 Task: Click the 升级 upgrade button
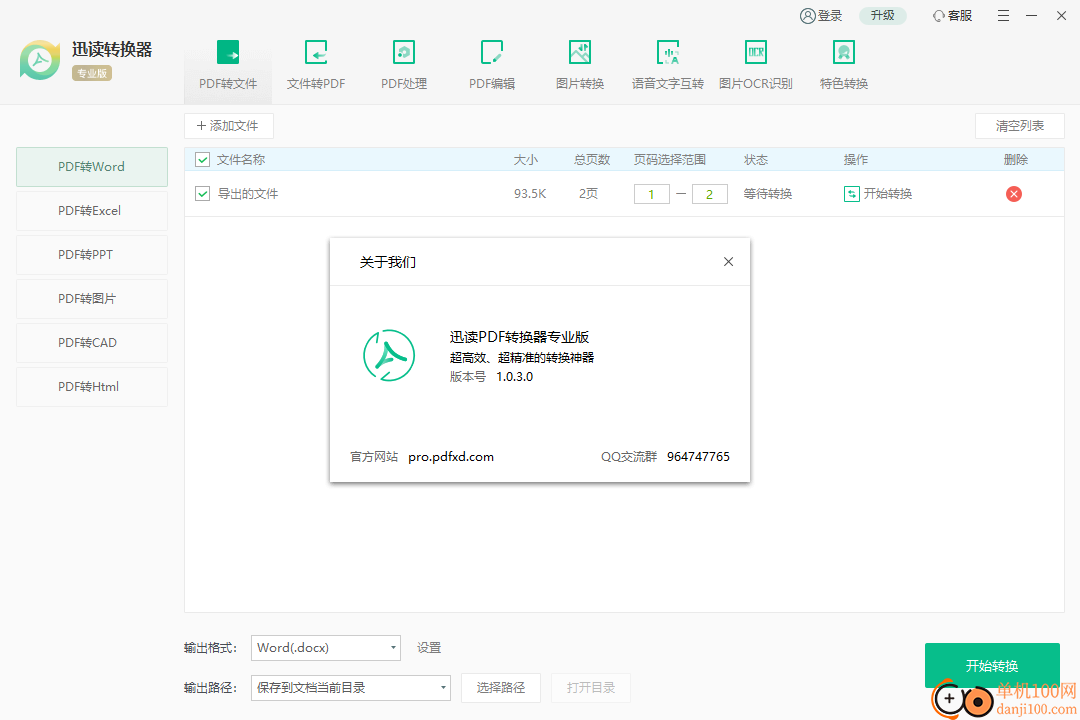tap(882, 16)
